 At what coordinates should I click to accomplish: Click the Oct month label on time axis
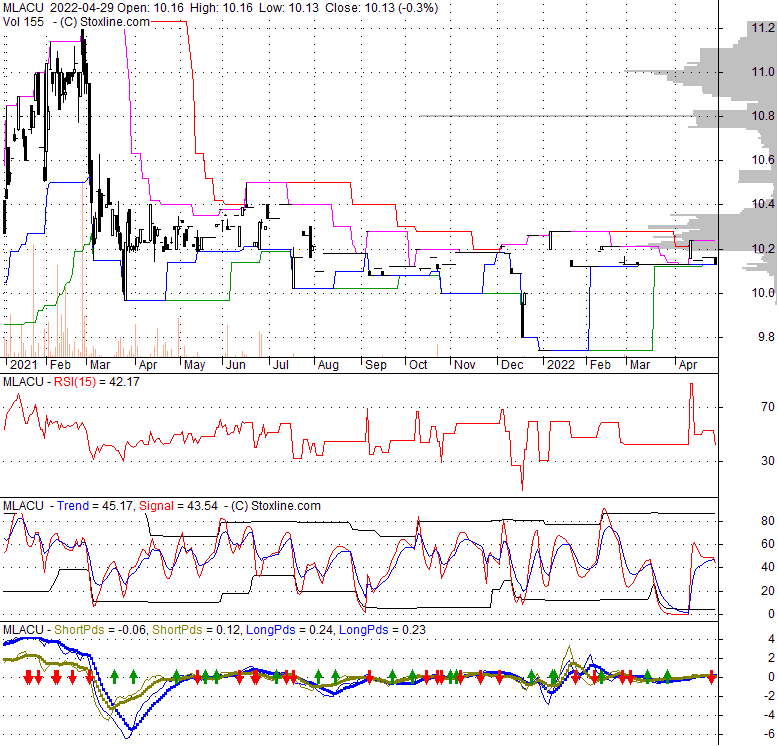coord(418,365)
